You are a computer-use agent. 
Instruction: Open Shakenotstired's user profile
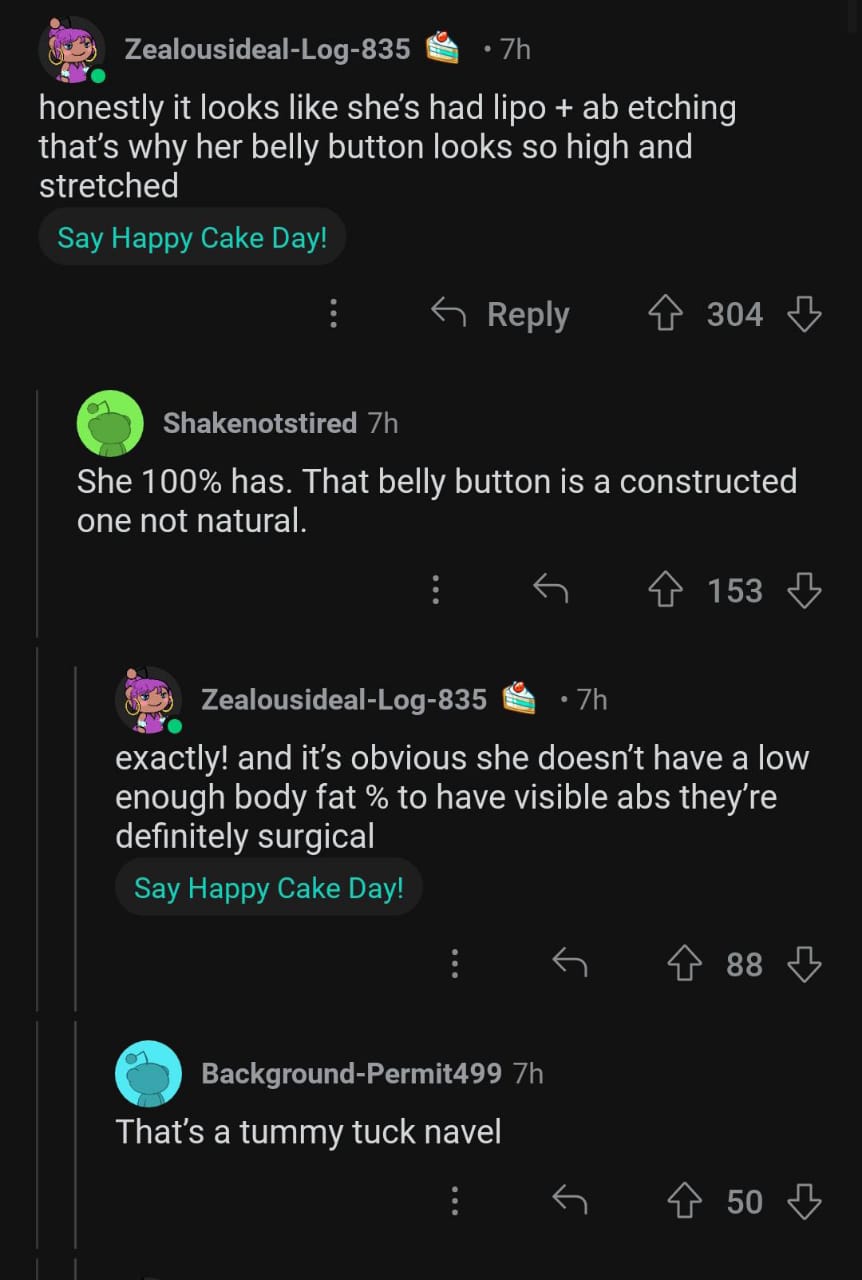[259, 423]
